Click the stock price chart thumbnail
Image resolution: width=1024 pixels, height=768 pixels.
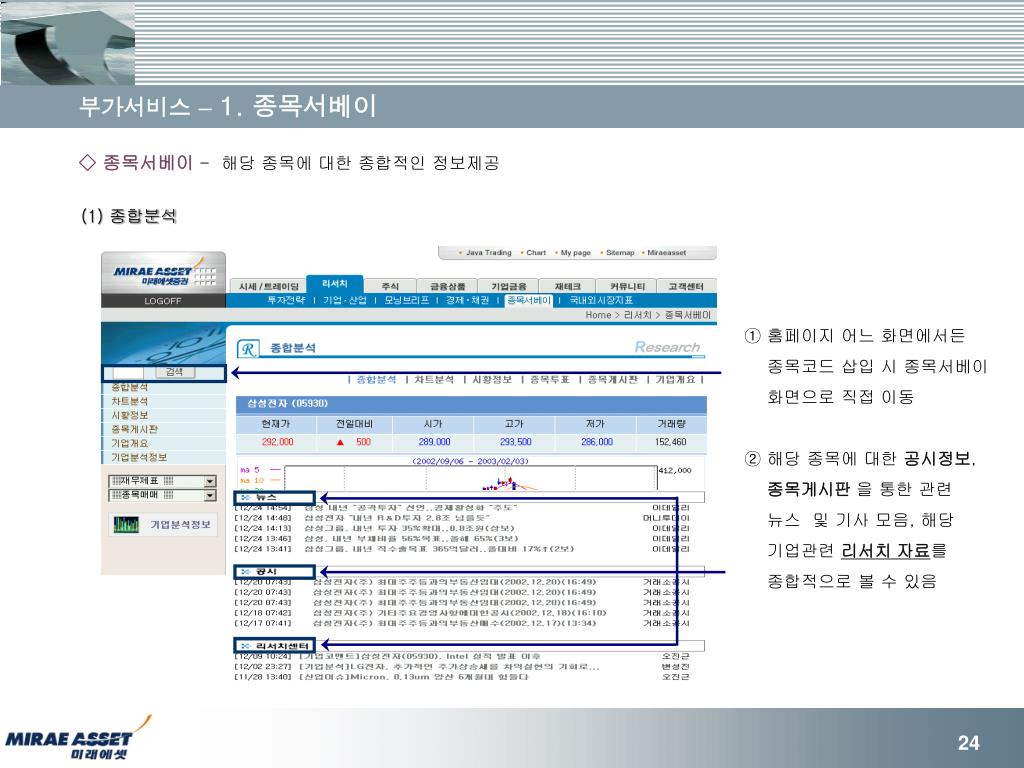(470, 477)
